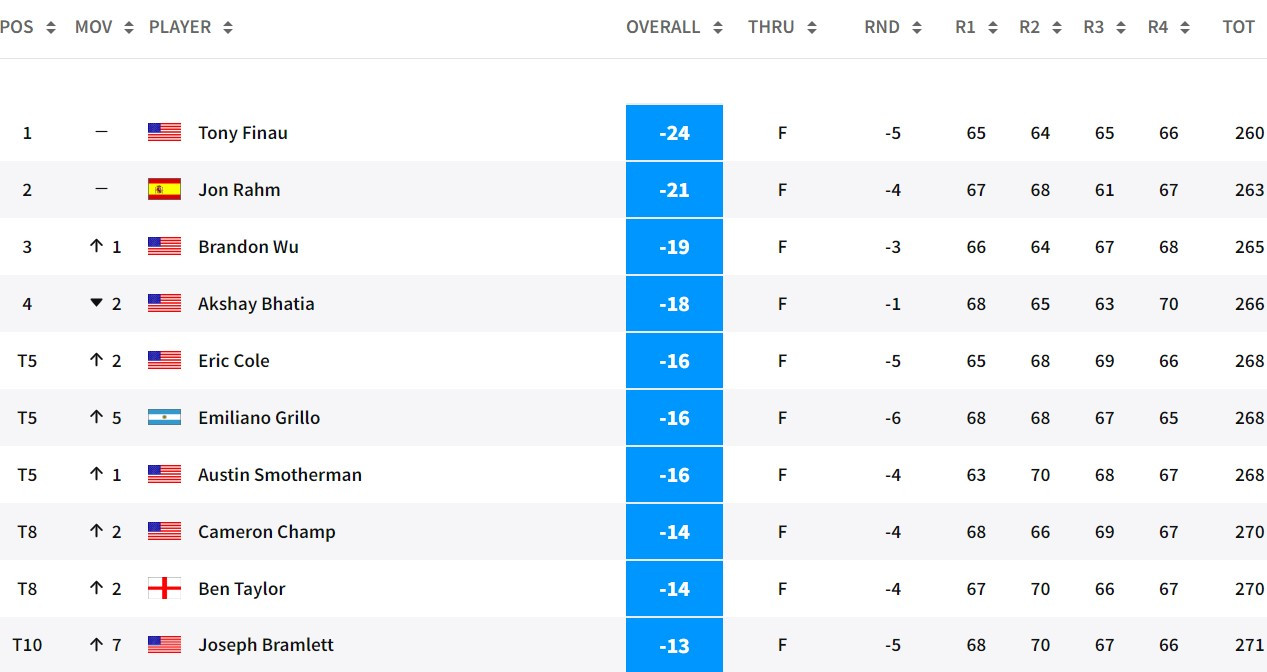Sort by R4 round scores
Image resolution: width=1267 pixels, height=672 pixels.
(x=1168, y=27)
